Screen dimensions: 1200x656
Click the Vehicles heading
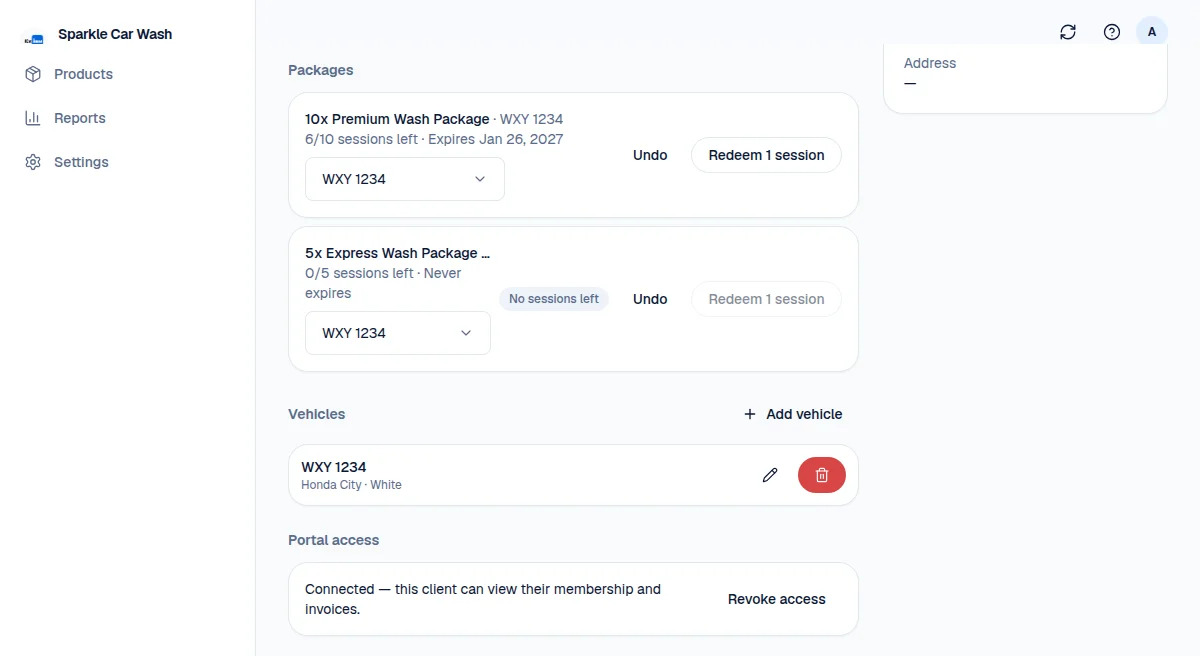coord(317,414)
